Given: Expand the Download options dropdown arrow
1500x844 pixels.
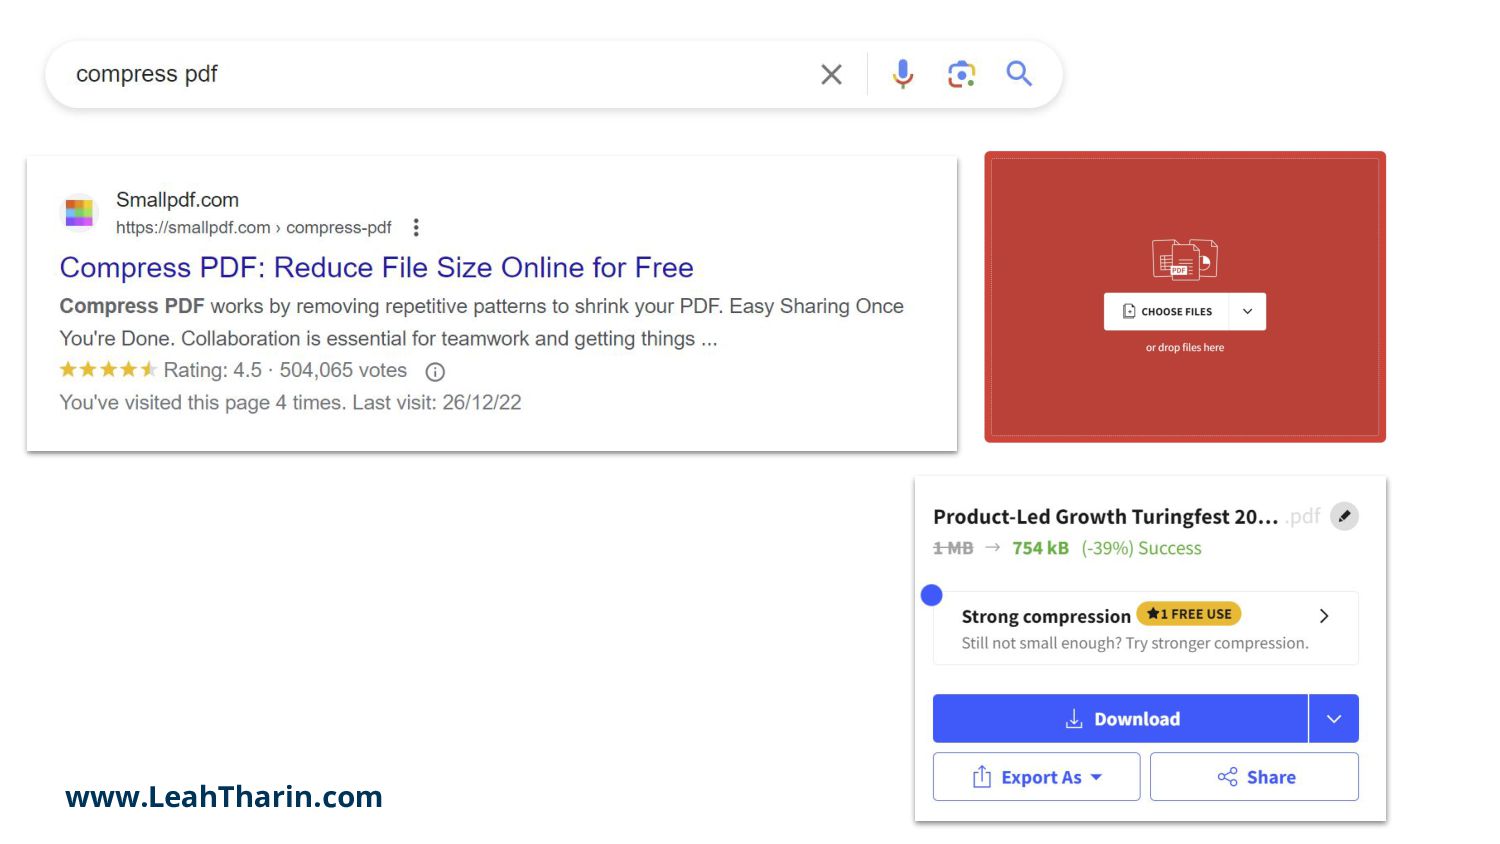Looking at the screenshot, I should pyautogui.click(x=1334, y=718).
